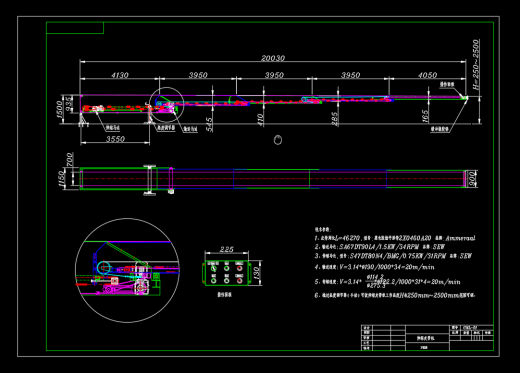Click the 130 control box height dimension
520x373 pixels.
click(257, 273)
